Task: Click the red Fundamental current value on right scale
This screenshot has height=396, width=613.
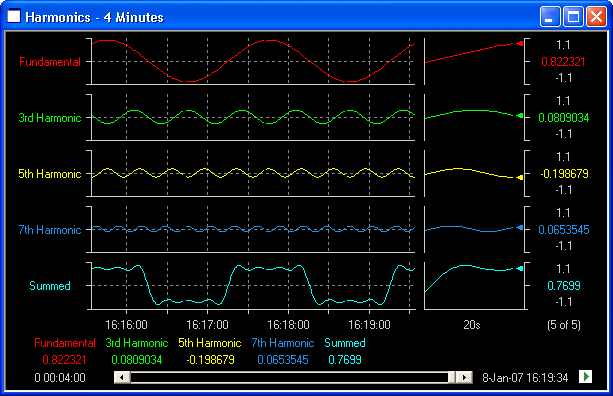Action: (563, 62)
